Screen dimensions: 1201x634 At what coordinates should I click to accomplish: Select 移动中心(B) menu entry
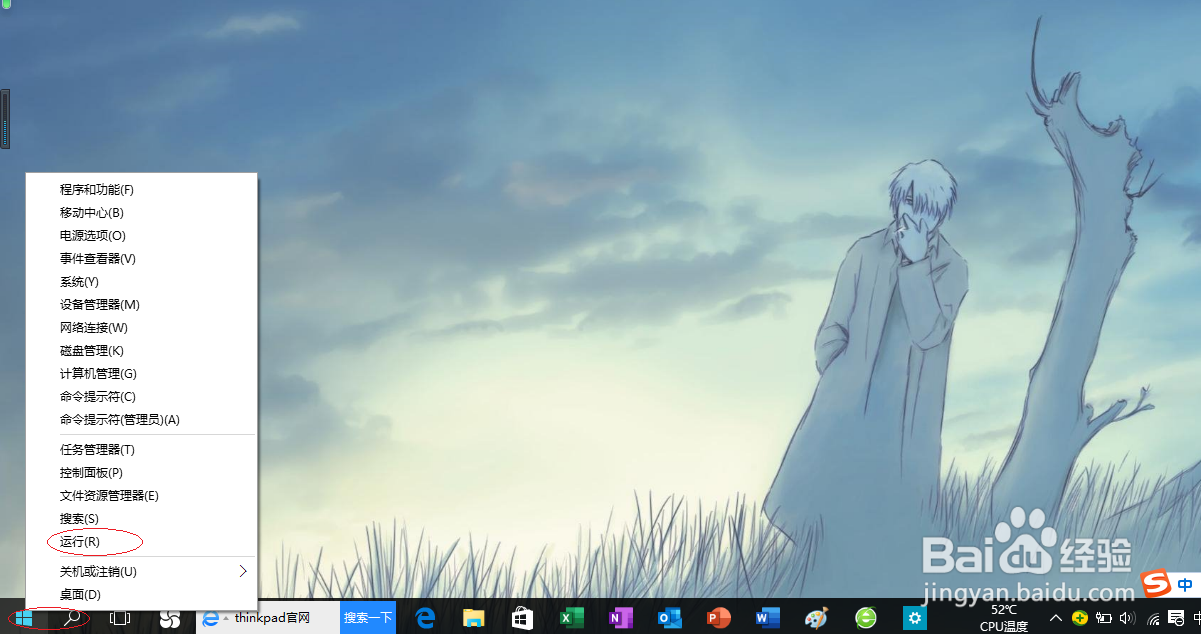click(141, 213)
